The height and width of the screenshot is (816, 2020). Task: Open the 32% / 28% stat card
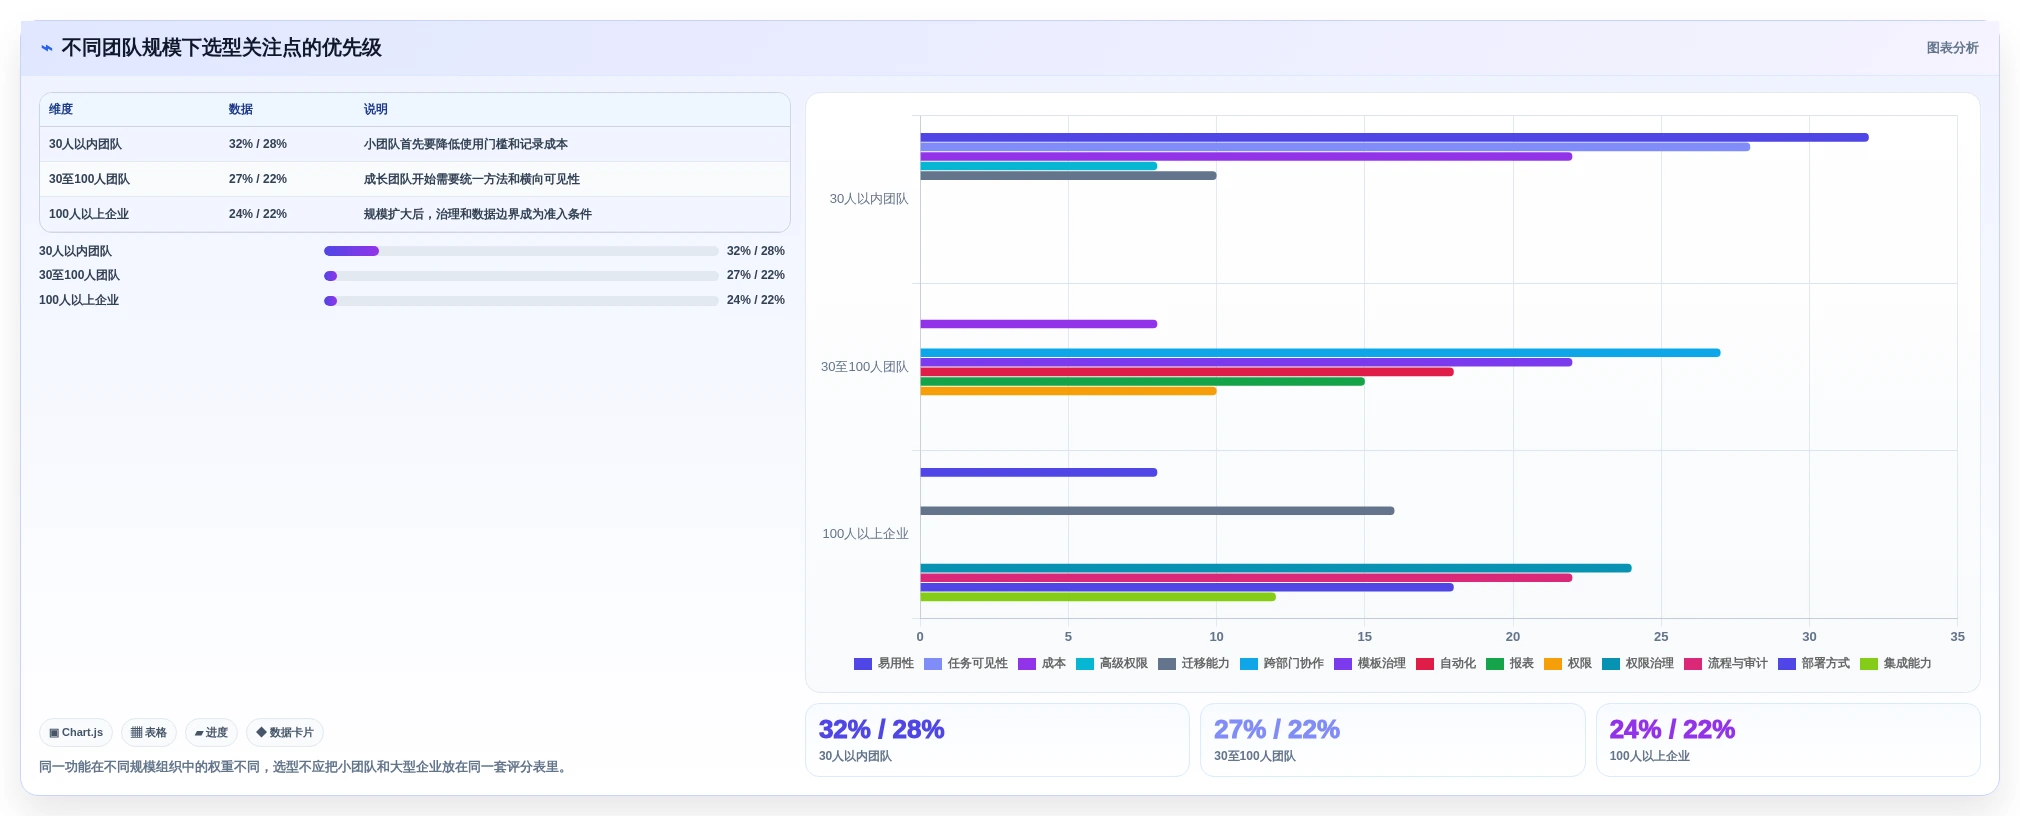tap(997, 740)
